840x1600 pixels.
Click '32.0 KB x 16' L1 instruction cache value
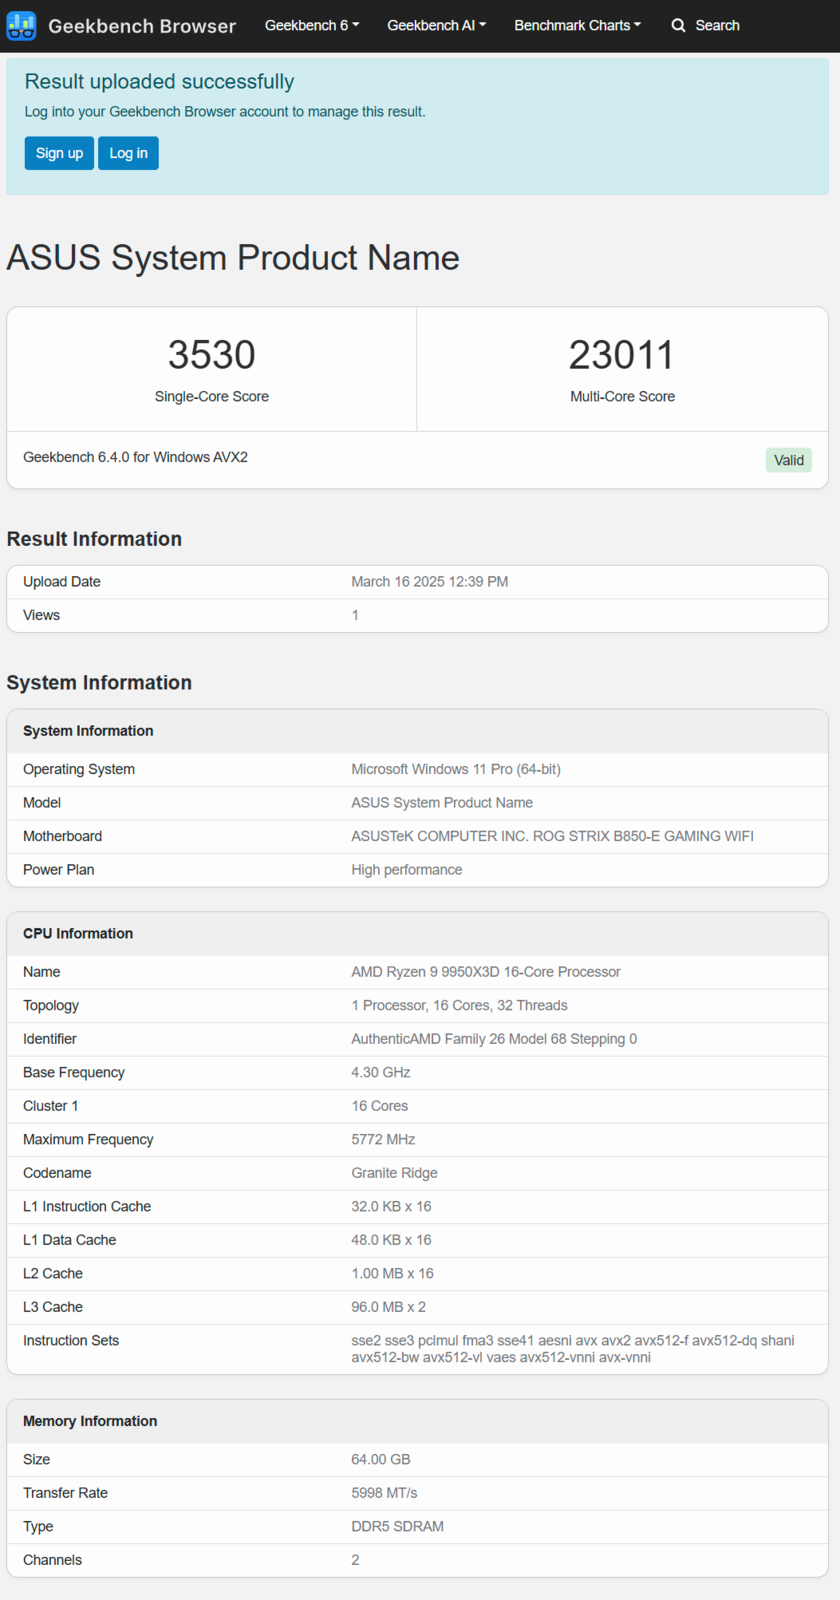click(x=391, y=1207)
